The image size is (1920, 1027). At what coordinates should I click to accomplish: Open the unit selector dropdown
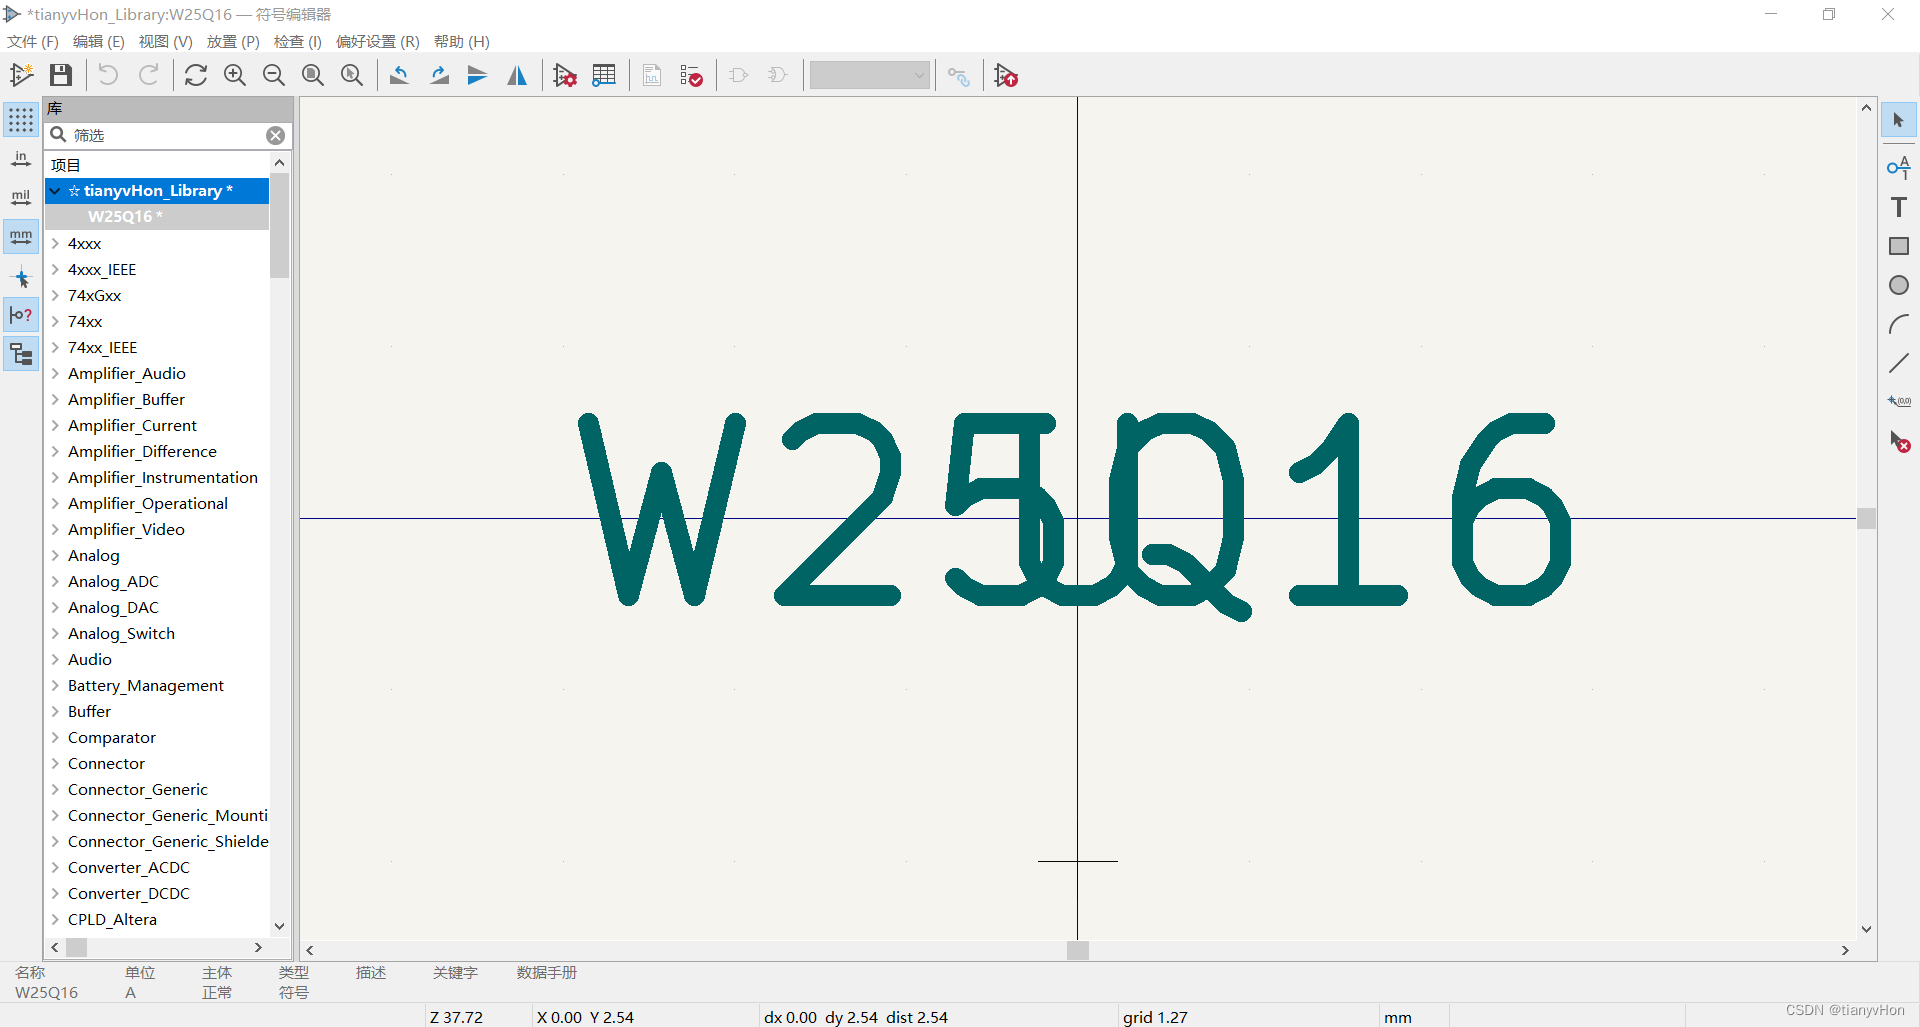pyautogui.click(x=870, y=75)
